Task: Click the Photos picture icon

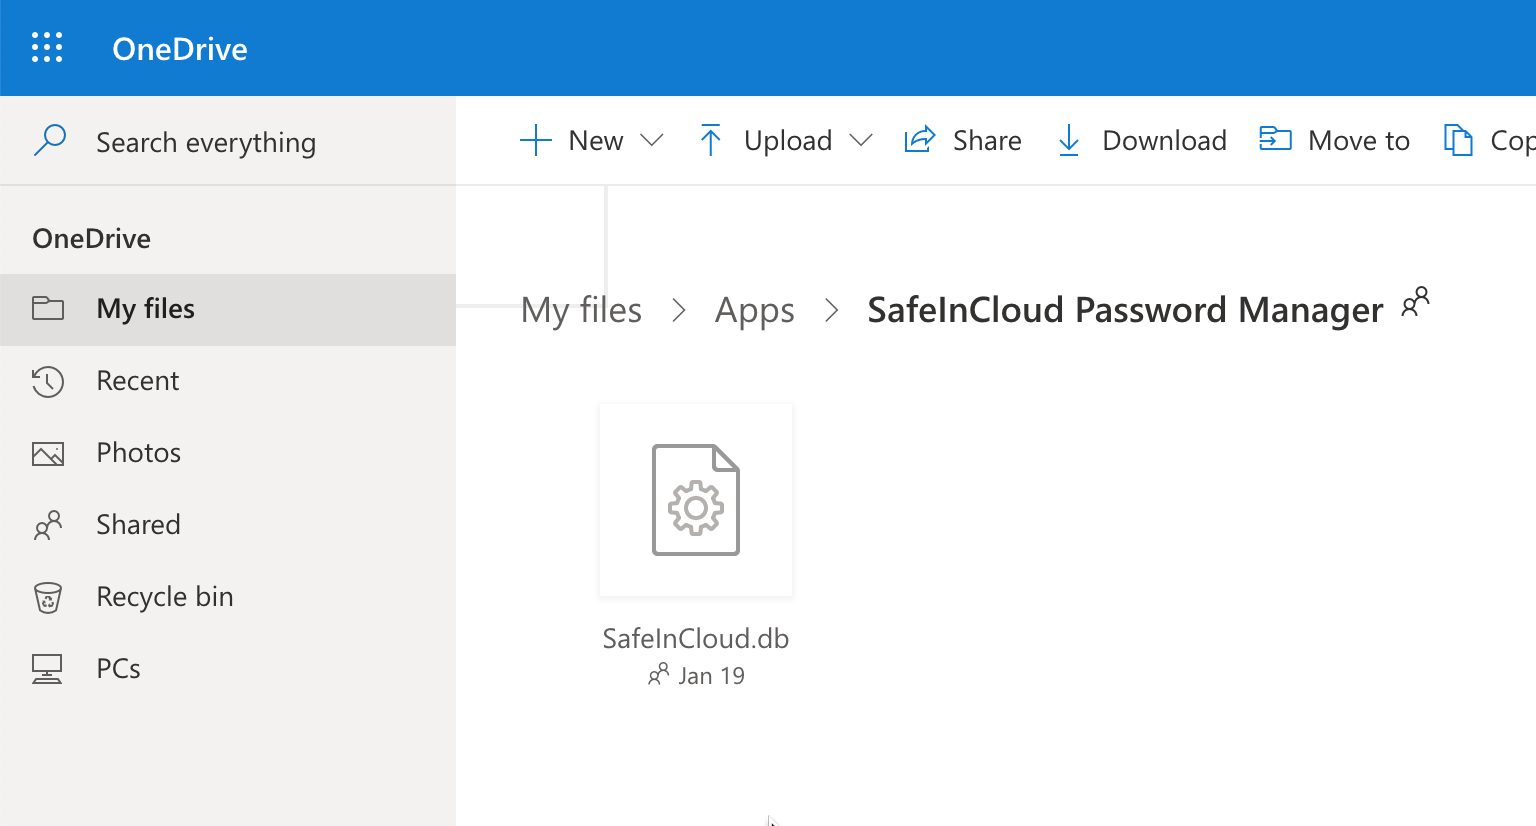Action: tap(48, 453)
